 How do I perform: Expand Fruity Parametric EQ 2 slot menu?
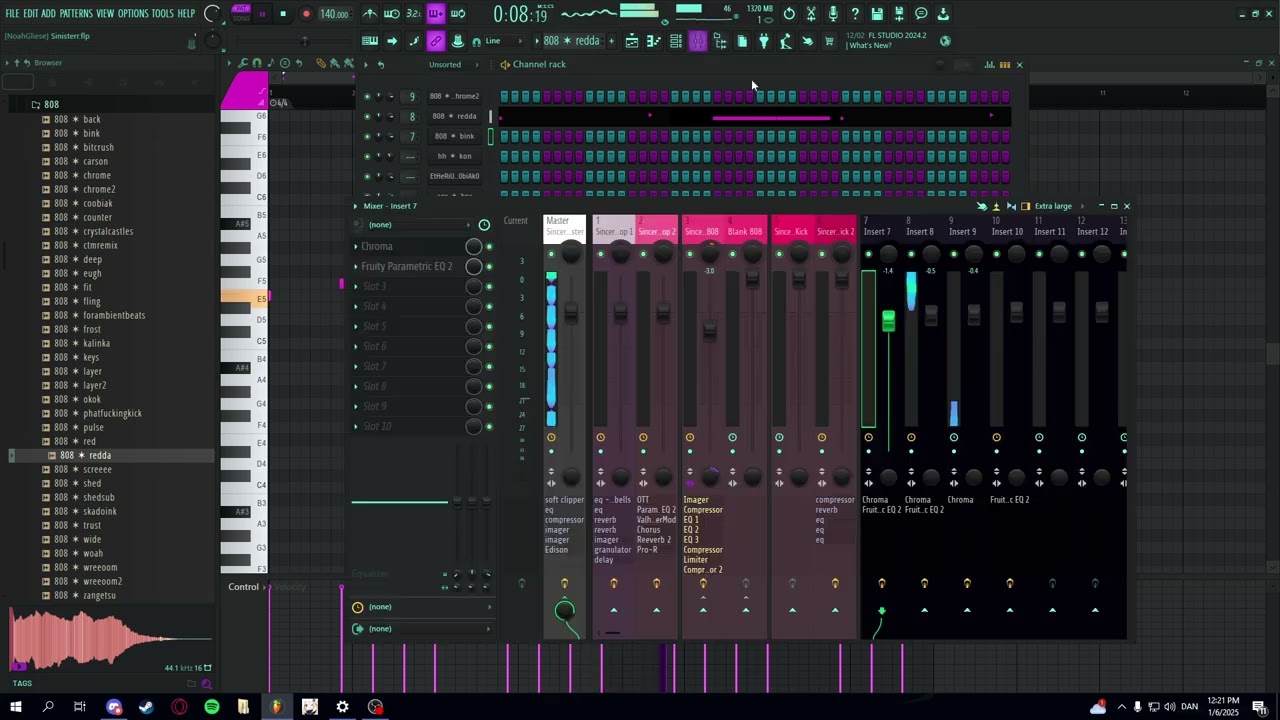[x=356, y=267]
